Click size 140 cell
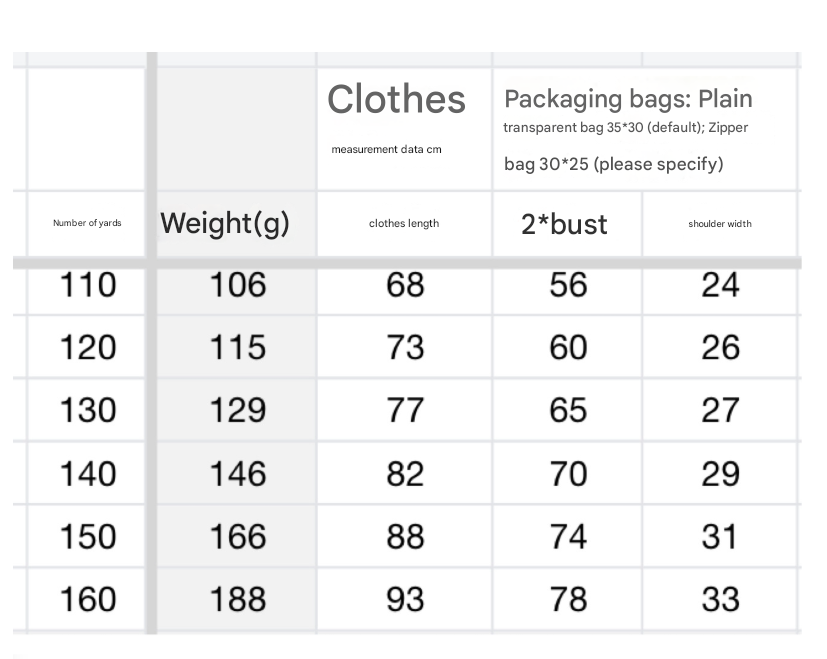 88,473
